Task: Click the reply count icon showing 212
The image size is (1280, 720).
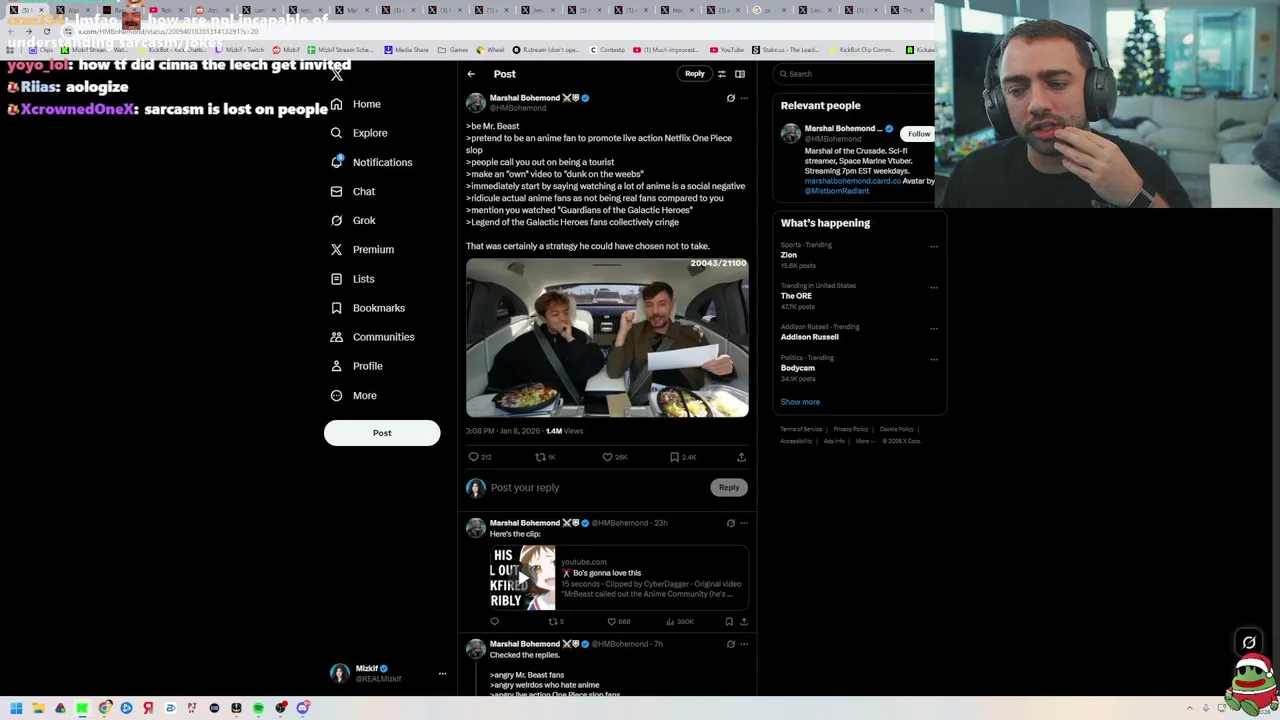Action: point(480,457)
